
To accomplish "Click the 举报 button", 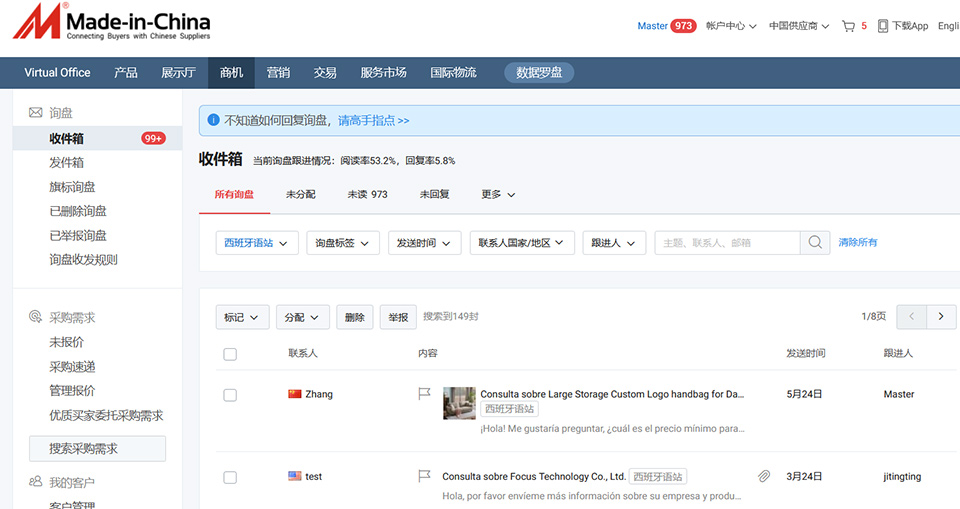I will (x=398, y=317).
